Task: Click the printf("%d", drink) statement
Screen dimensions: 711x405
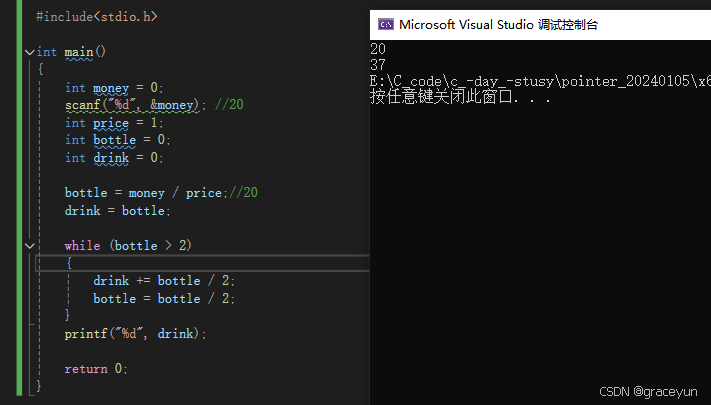Action: 135,334
